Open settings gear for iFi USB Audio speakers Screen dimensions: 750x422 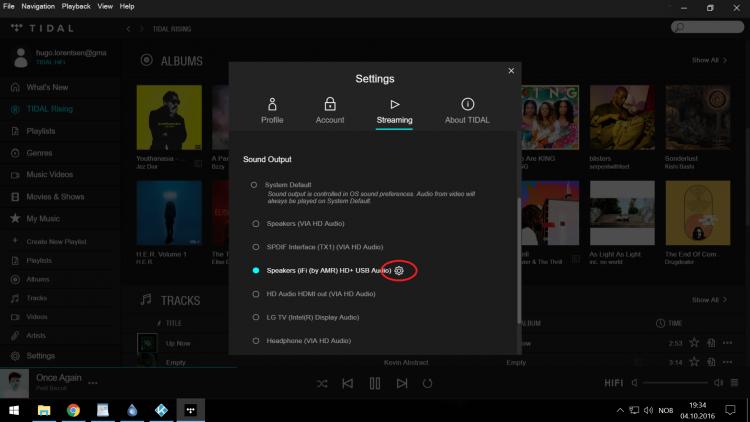tap(399, 271)
